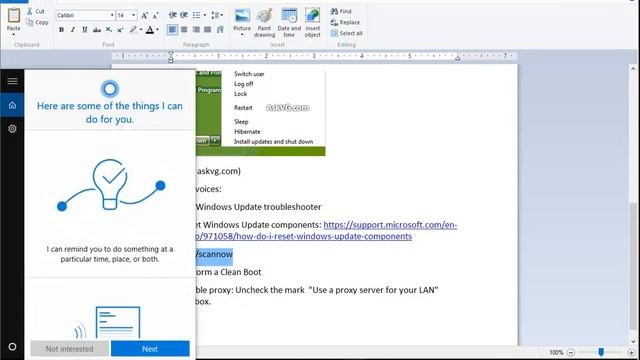Click Insert object
The image size is (640, 360).
tap(313, 23)
